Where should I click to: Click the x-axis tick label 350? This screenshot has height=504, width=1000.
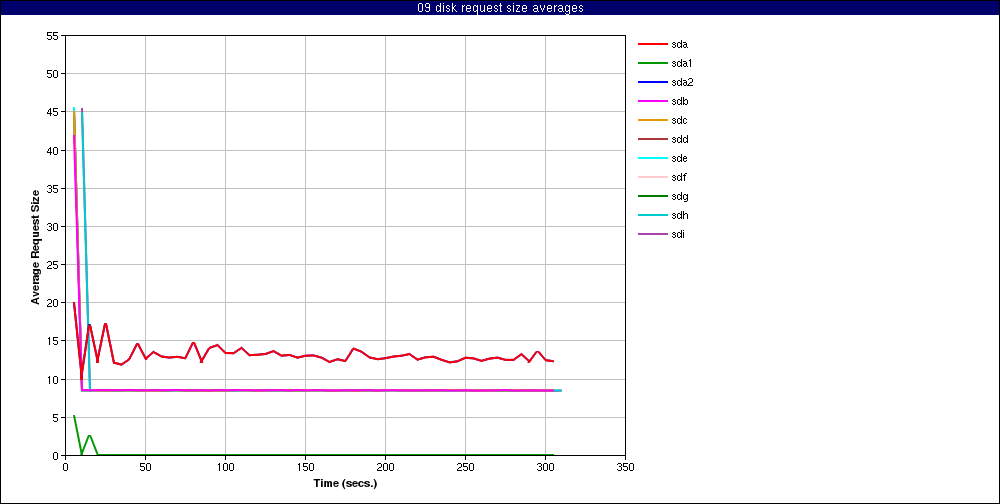[x=626, y=466]
